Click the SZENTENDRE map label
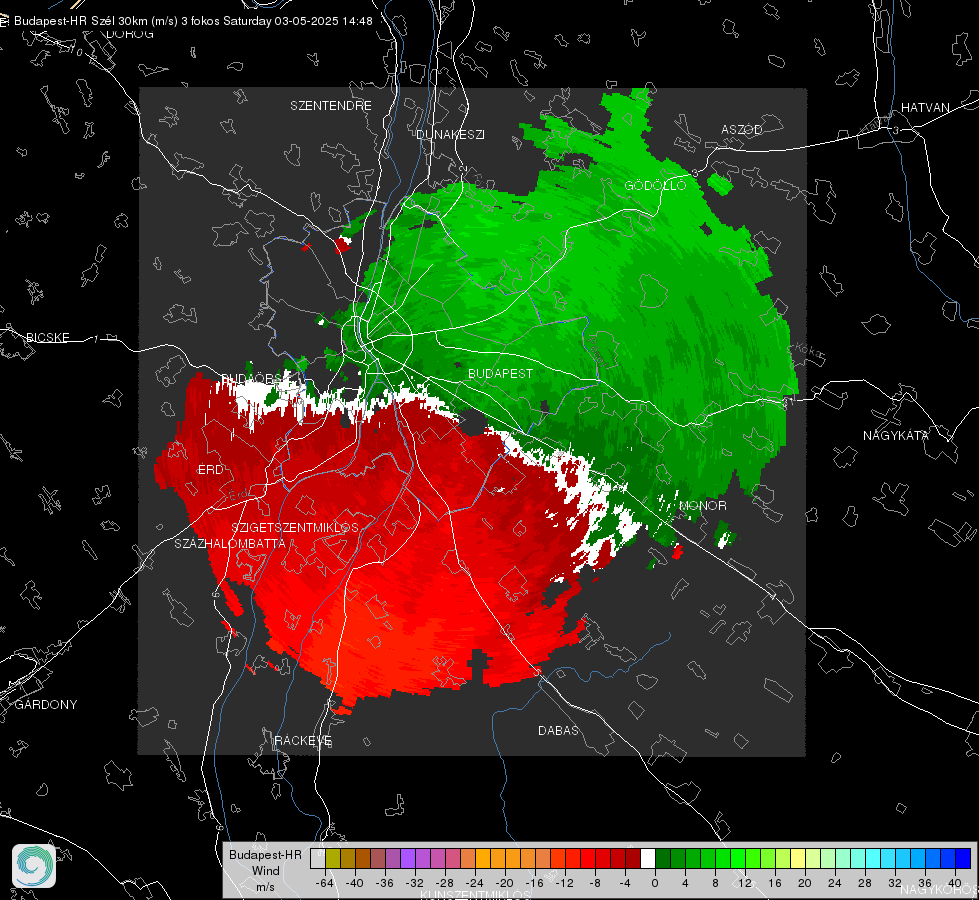This screenshot has height=900, width=979. [331, 106]
